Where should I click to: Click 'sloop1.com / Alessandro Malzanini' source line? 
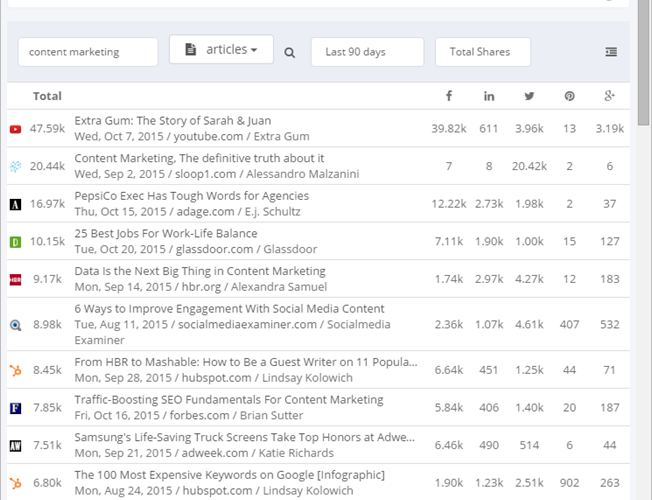(x=267, y=174)
